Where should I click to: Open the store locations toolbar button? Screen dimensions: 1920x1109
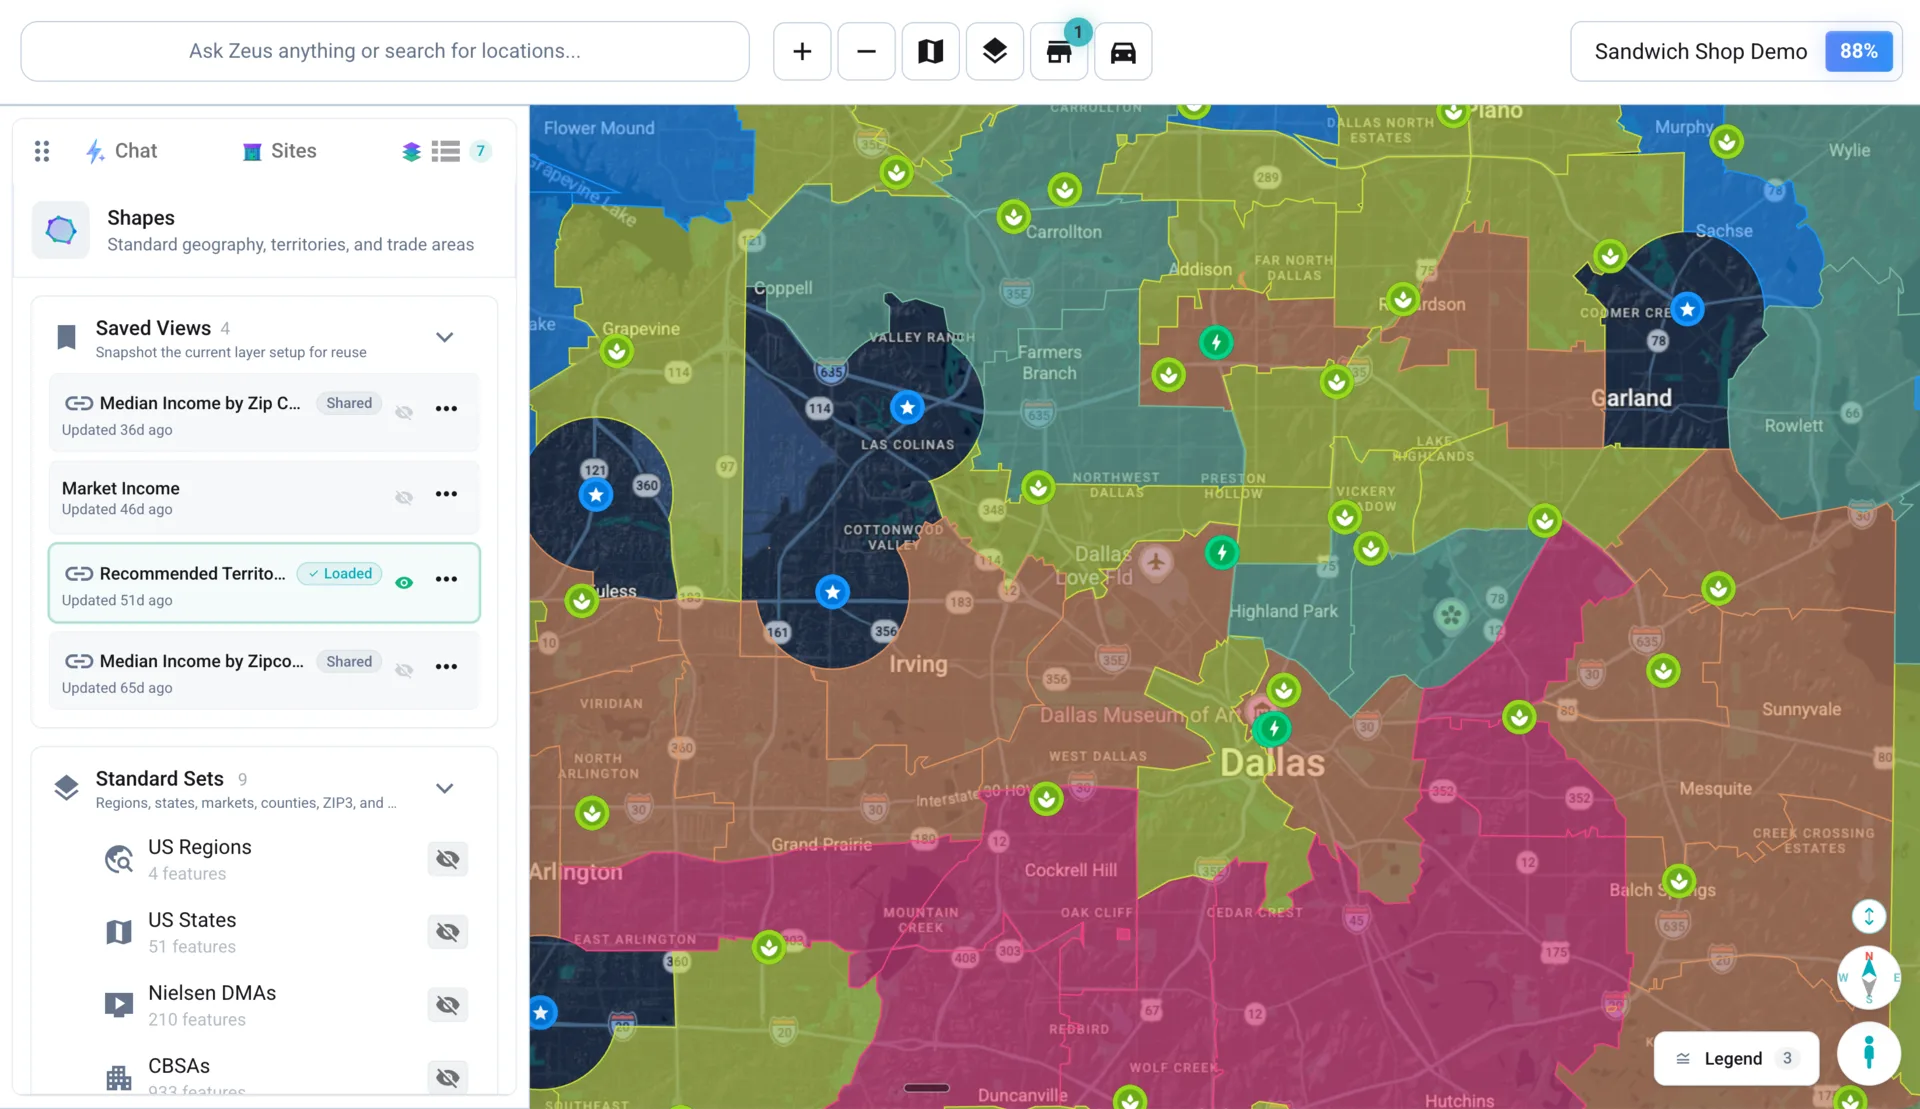click(x=1059, y=51)
